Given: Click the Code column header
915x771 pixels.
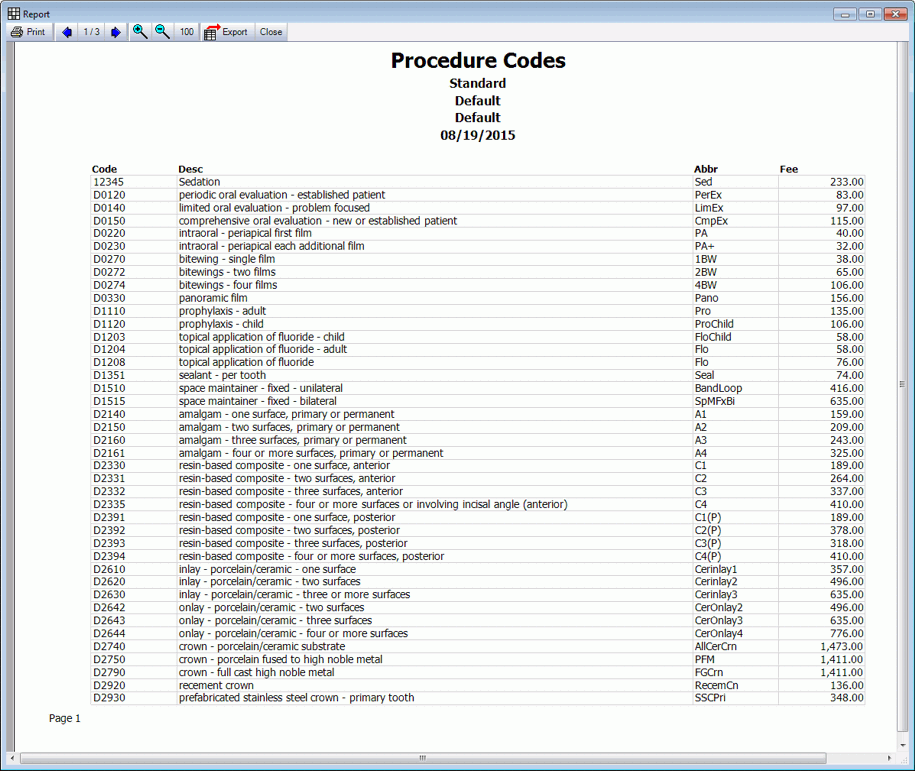Looking at the screenshot, I should click(104, 169).
